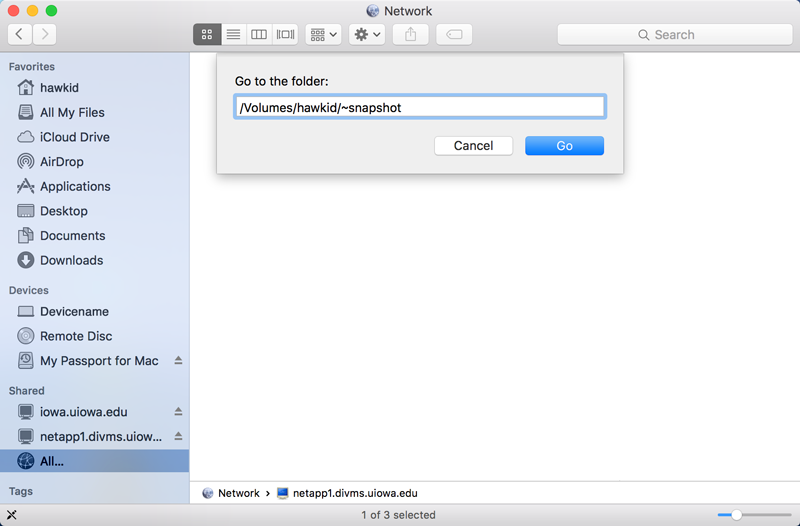Eject the netapp1.divms shared server

(x=178, y=437)
